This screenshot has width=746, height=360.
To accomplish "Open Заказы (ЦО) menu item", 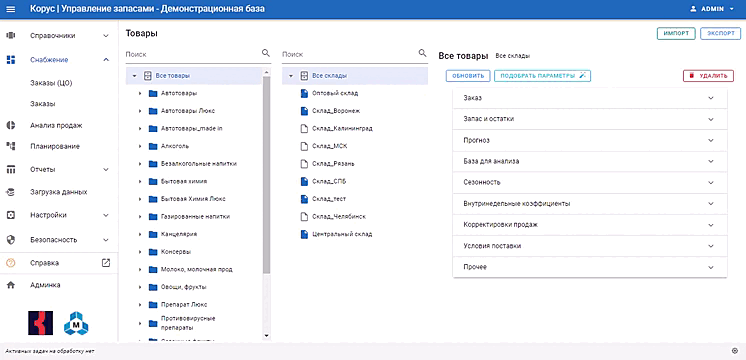I will pyautogui.click(x=51, y=83).
